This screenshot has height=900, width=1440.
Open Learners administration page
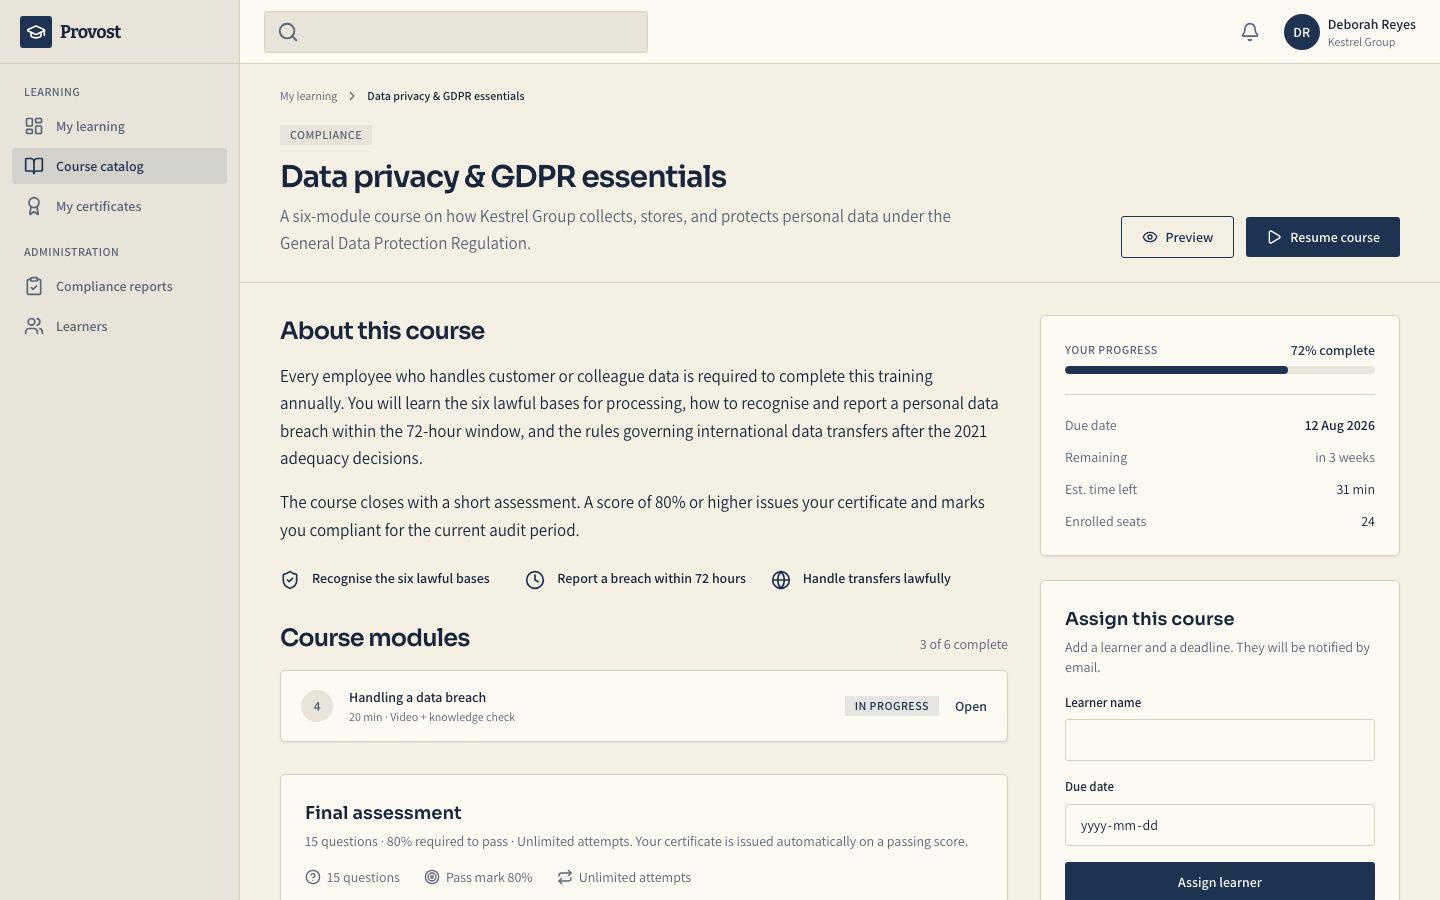click(x=119, y=326)
